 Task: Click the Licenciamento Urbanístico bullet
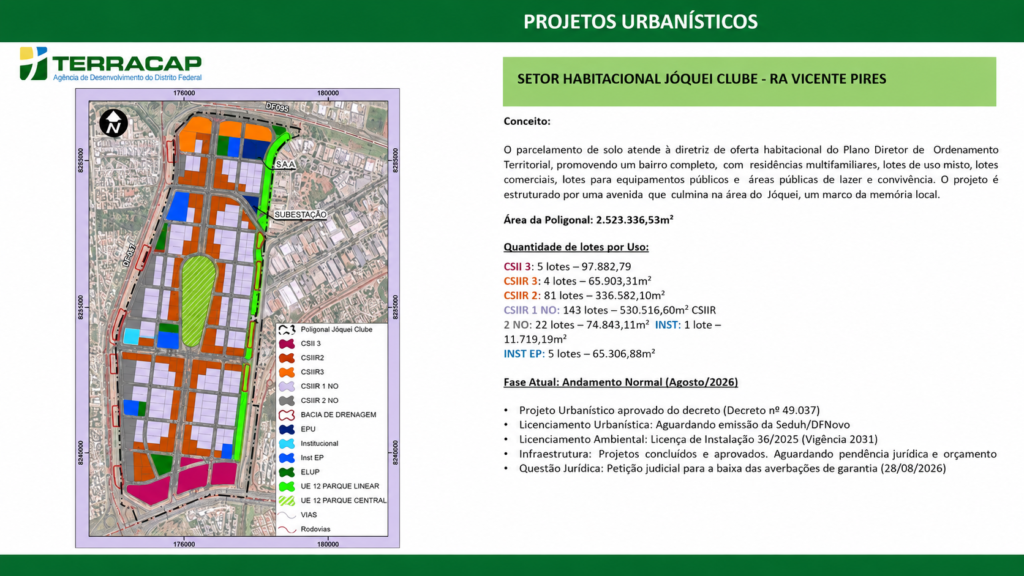[684, 424]
